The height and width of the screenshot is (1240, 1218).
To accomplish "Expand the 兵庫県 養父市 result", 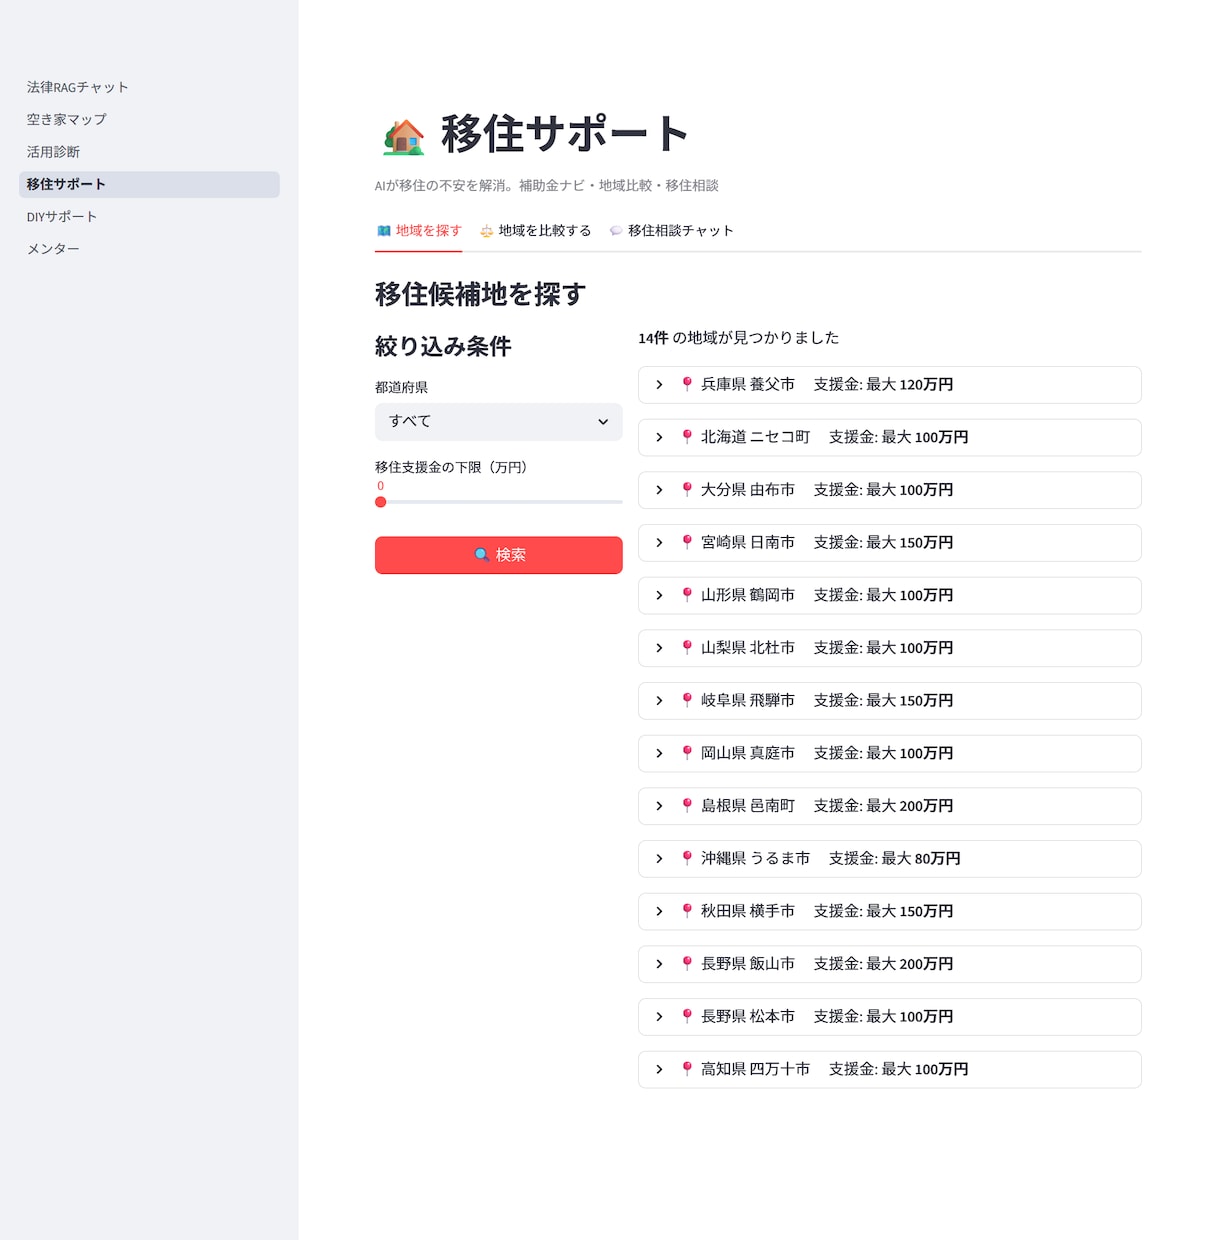I will pyautogui.click(x=889, y=385).
